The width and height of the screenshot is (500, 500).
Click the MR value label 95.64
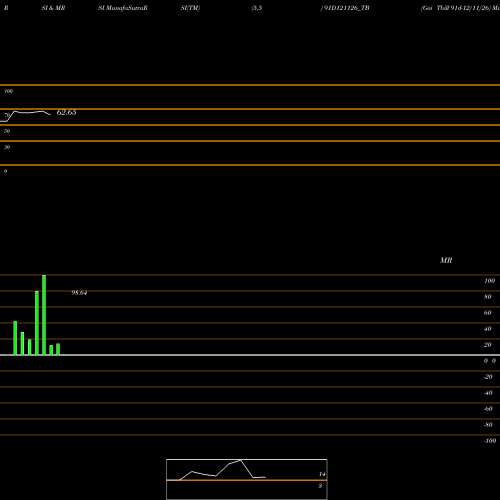click(79, 293)
